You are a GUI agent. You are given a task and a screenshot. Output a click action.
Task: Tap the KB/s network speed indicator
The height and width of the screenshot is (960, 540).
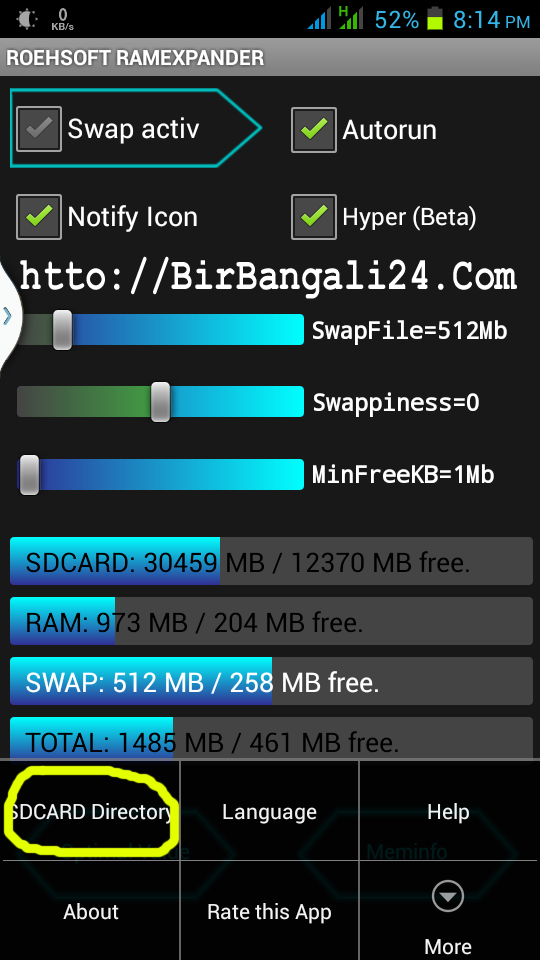click(x=63, y=20)
